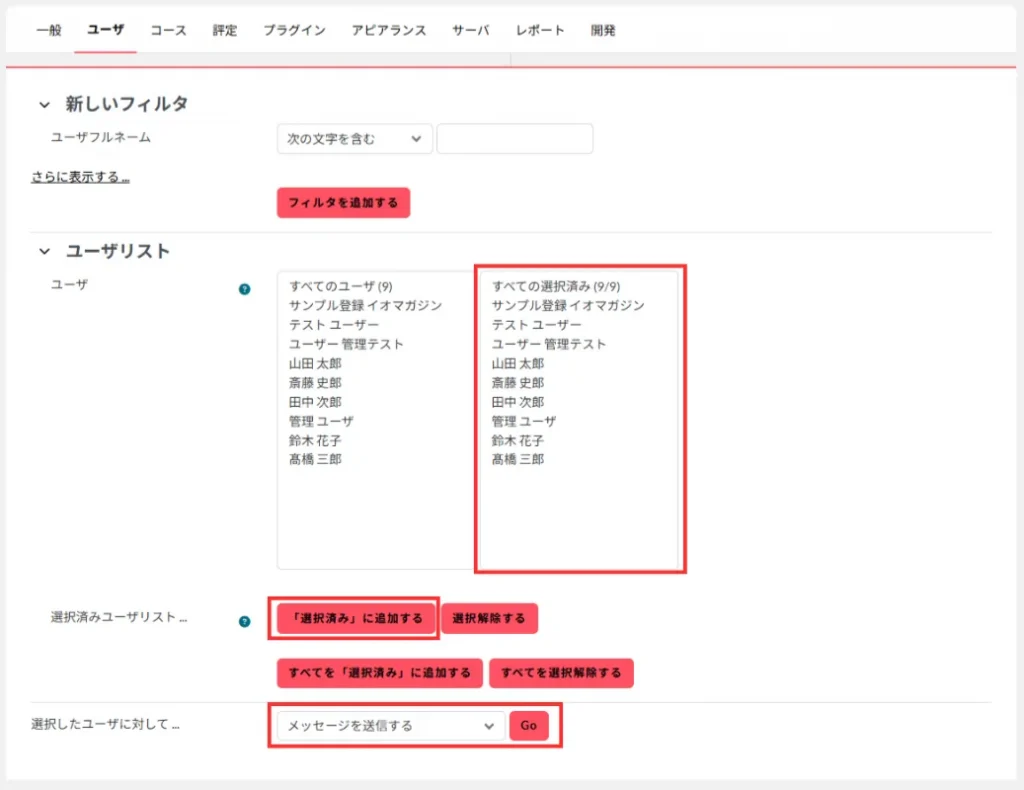
Task: Select the ユーザ tab
Action: coord(105,29)
